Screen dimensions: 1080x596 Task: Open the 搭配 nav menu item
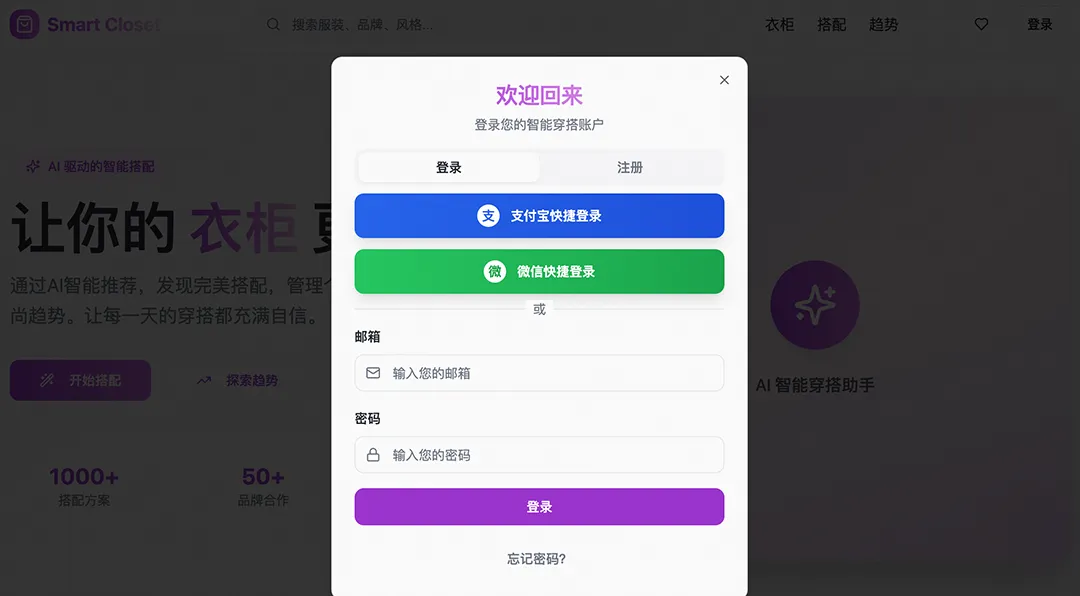(x=831, y=25)
